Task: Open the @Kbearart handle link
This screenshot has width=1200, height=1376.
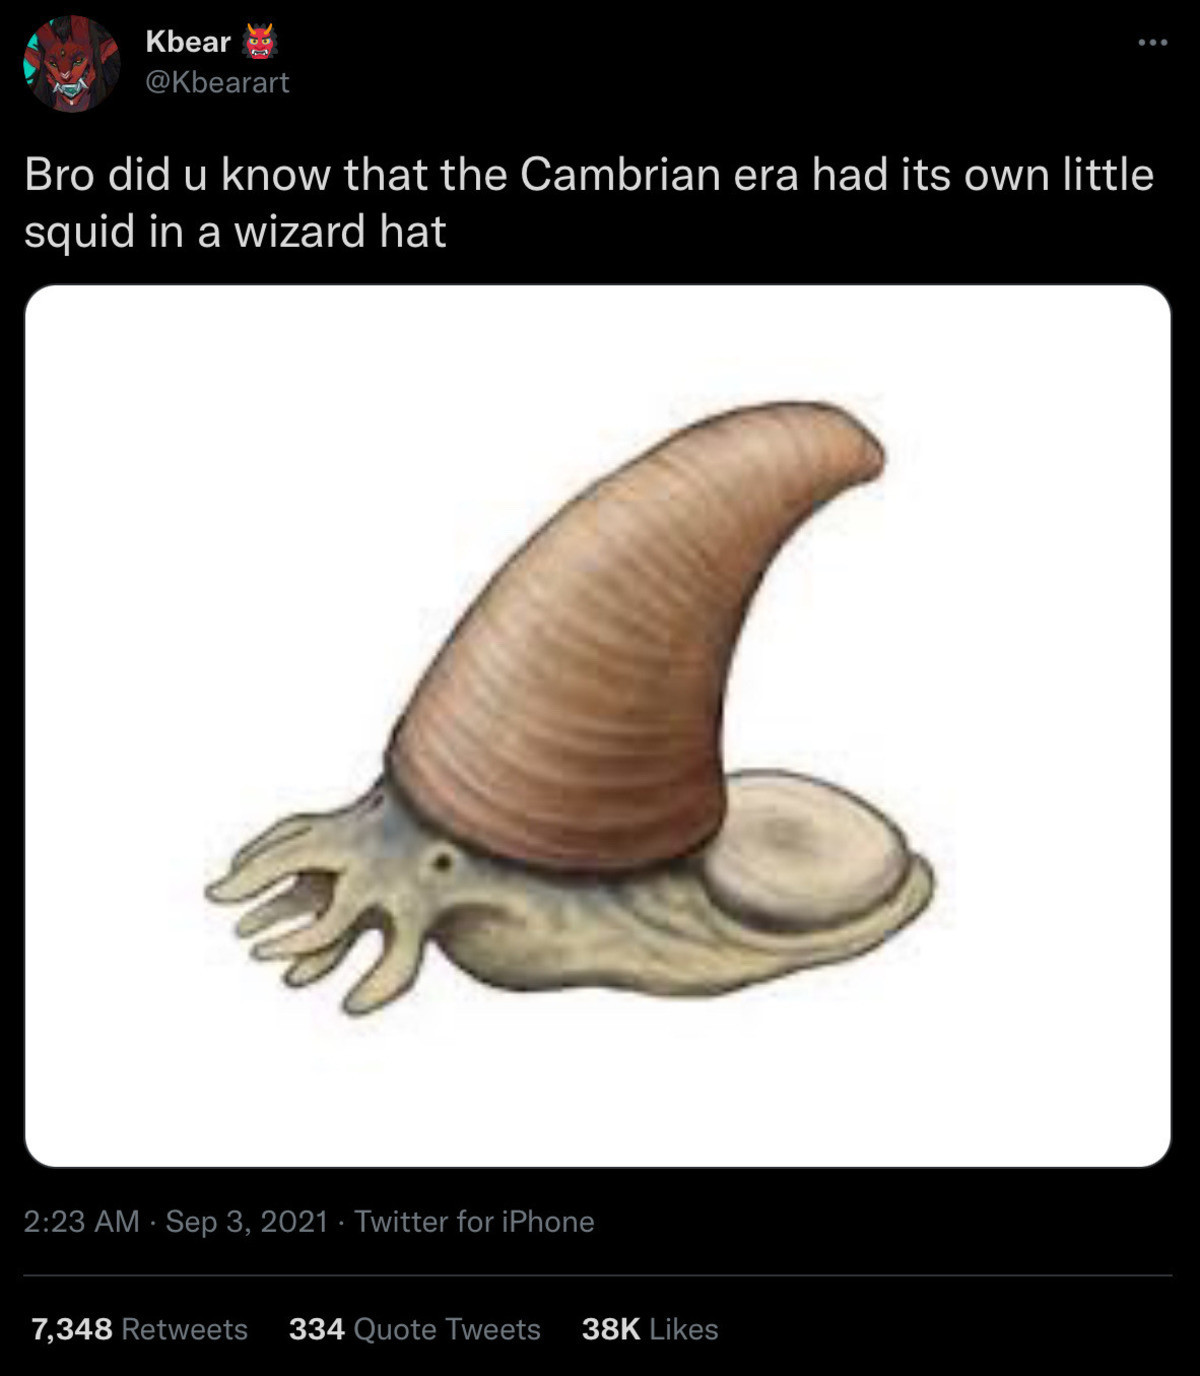Action: click(x=217, y=82)
